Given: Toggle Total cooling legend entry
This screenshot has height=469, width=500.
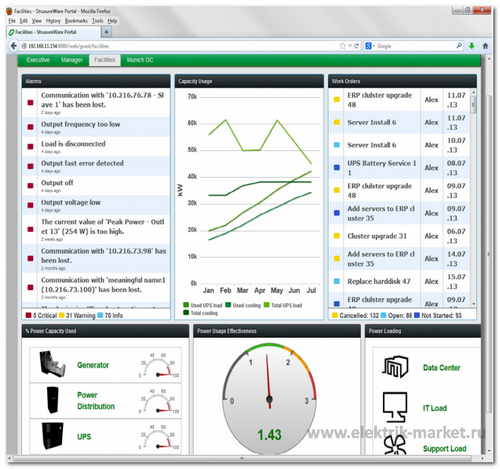Looking at the screenshot, I should (x=201, y=313).
